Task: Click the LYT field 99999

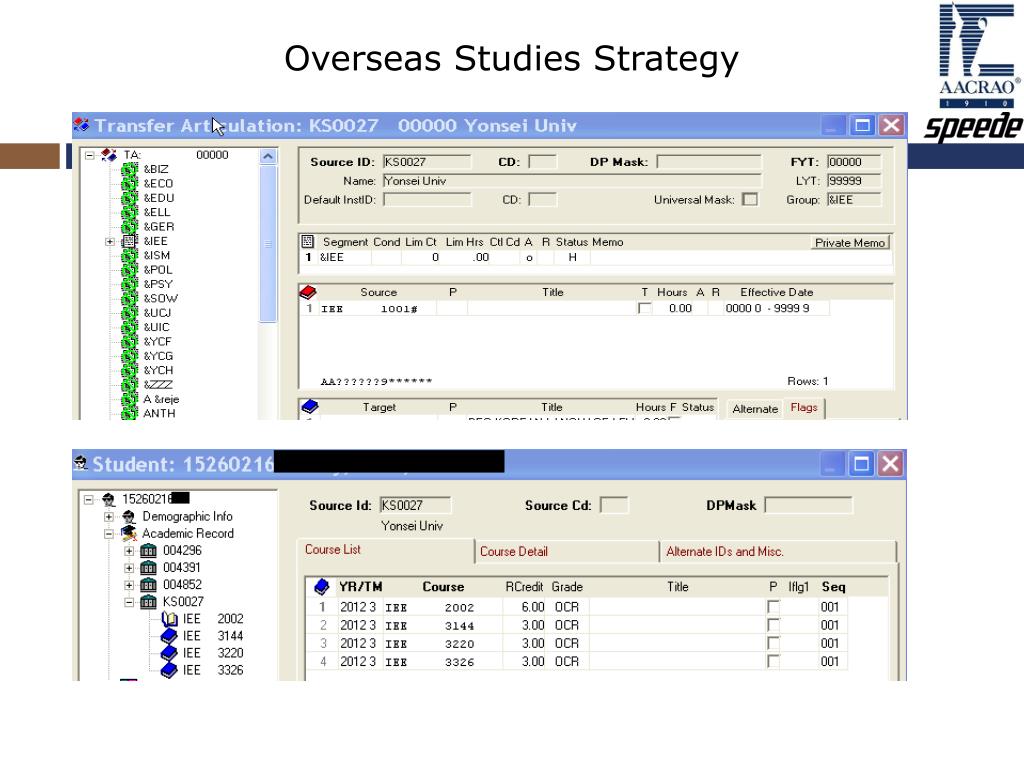Action: (x=854, y=181)
